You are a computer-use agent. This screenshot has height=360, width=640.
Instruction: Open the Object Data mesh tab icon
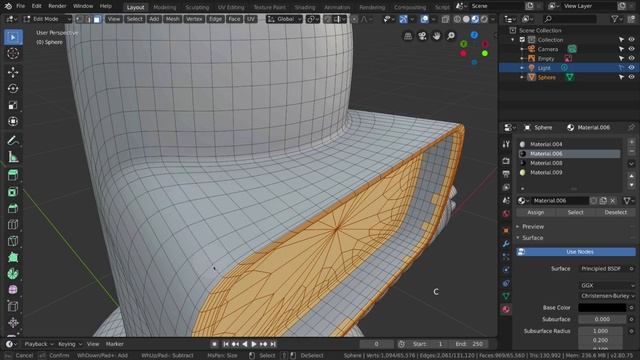[x=506, y=296]
